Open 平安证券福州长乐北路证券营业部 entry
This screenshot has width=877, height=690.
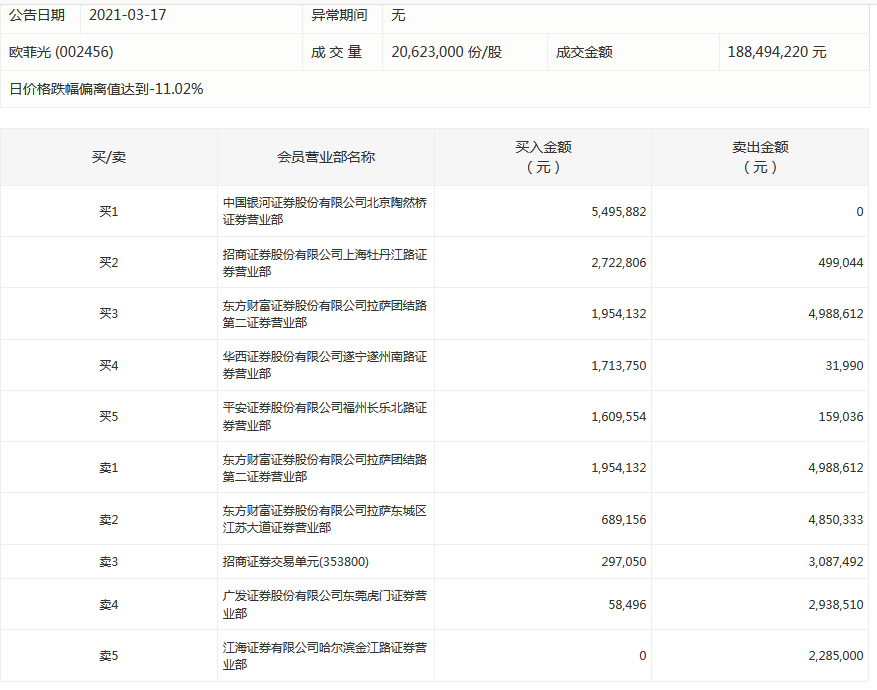click(325, 416)
